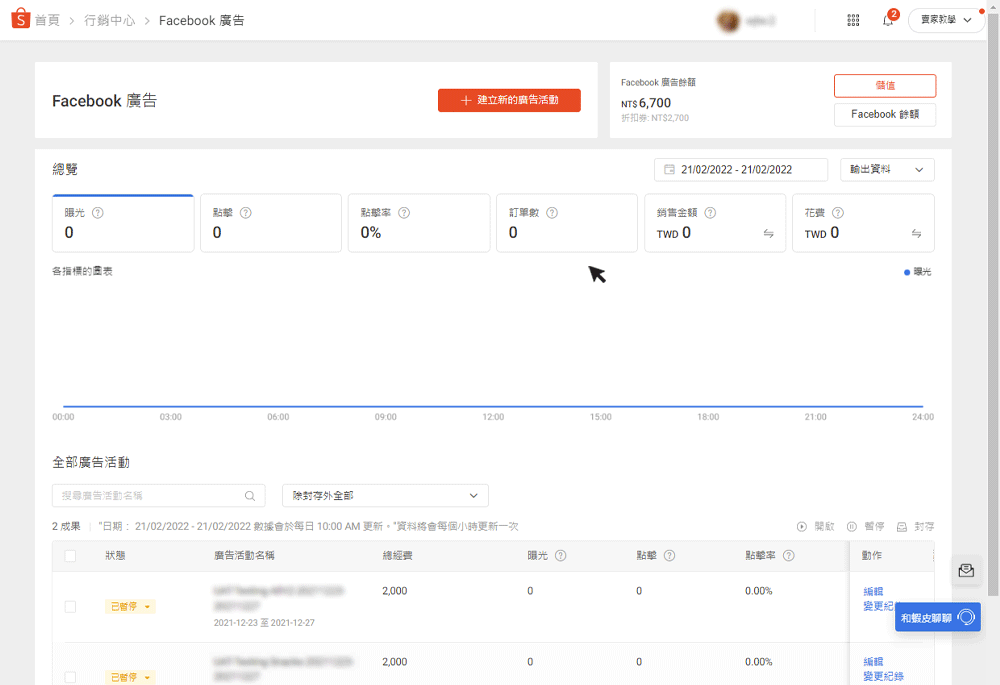Click calendar icon in date range field
This screenshot has width=1000, height=685.
coord(669,170)
